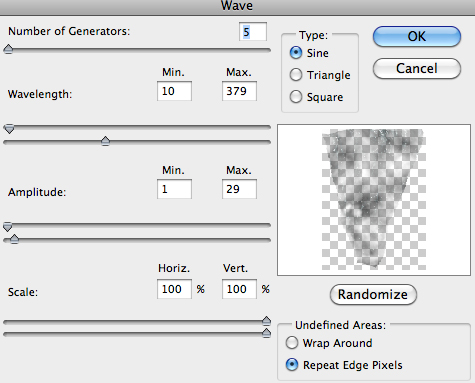The image size is (475, 383).
Task: Click the Scale Vert. percent field
Action: [239, 289]
